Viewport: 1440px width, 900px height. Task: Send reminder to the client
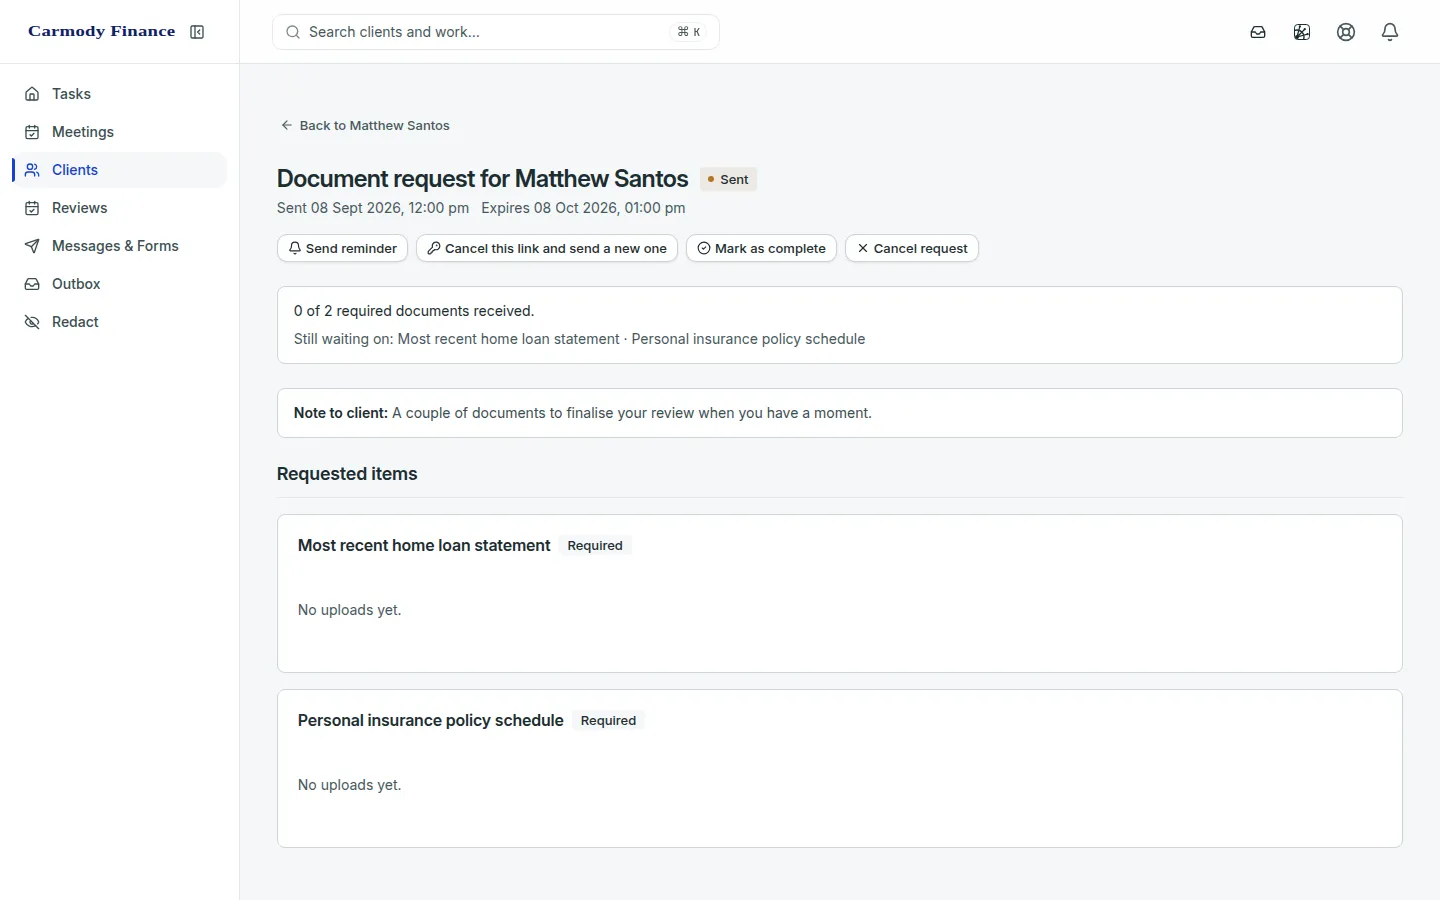[x=342, y=248]
